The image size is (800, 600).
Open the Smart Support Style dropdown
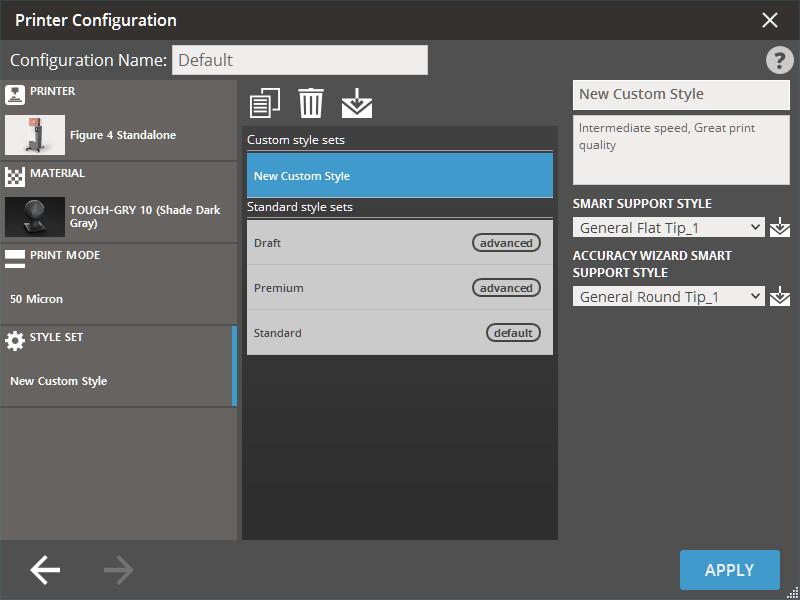(668, 228)
